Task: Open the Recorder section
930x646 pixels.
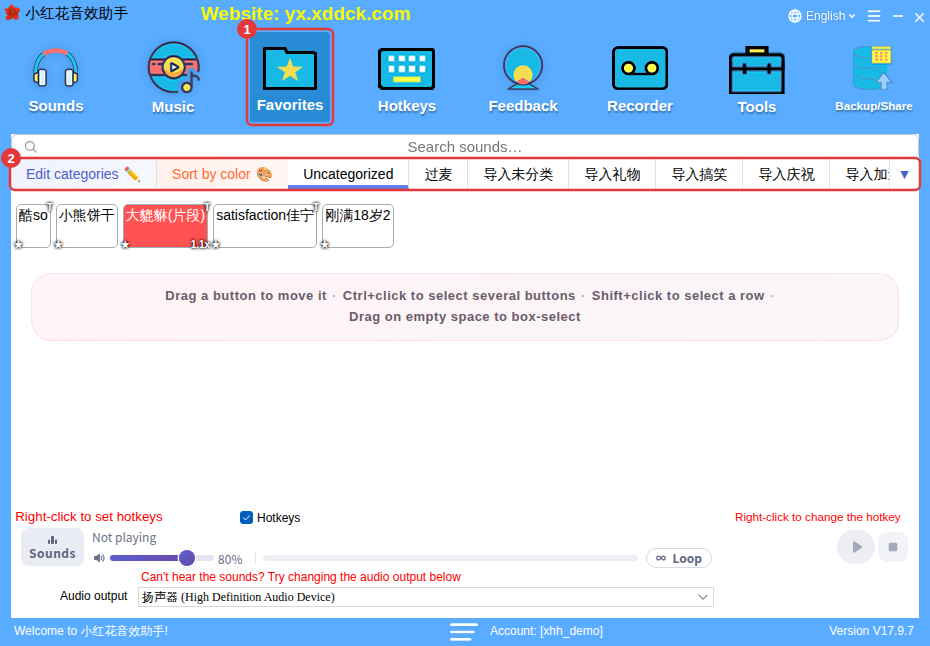Action: (640, 80)
